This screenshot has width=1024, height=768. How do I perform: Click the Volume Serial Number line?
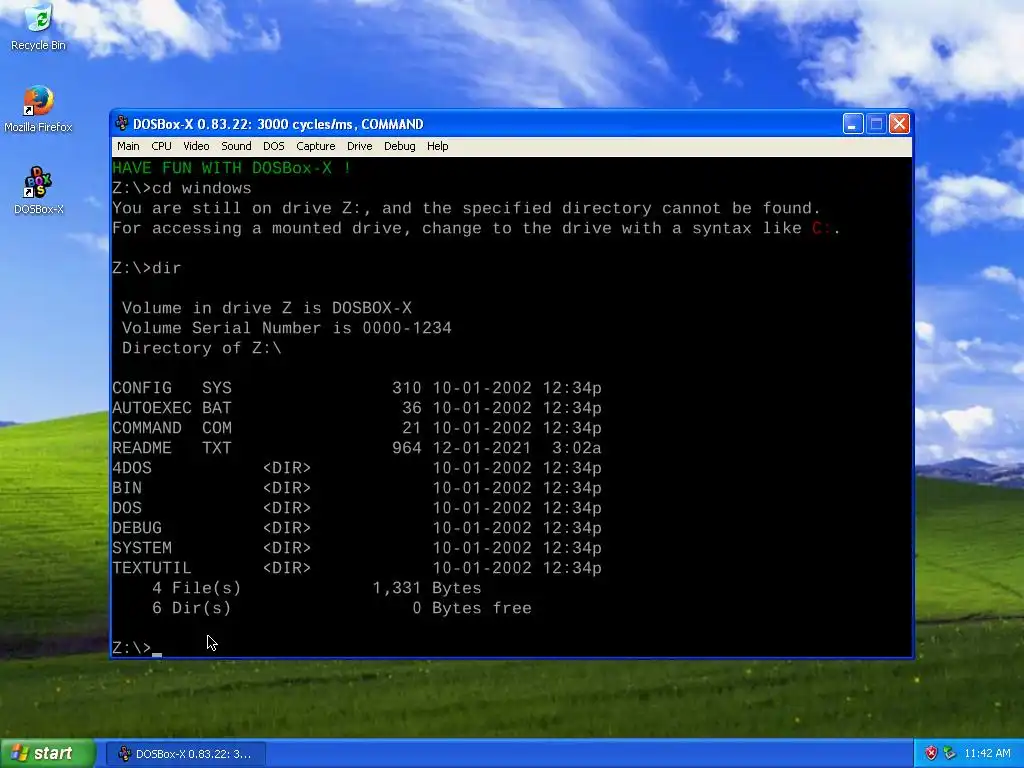point(287,328)
